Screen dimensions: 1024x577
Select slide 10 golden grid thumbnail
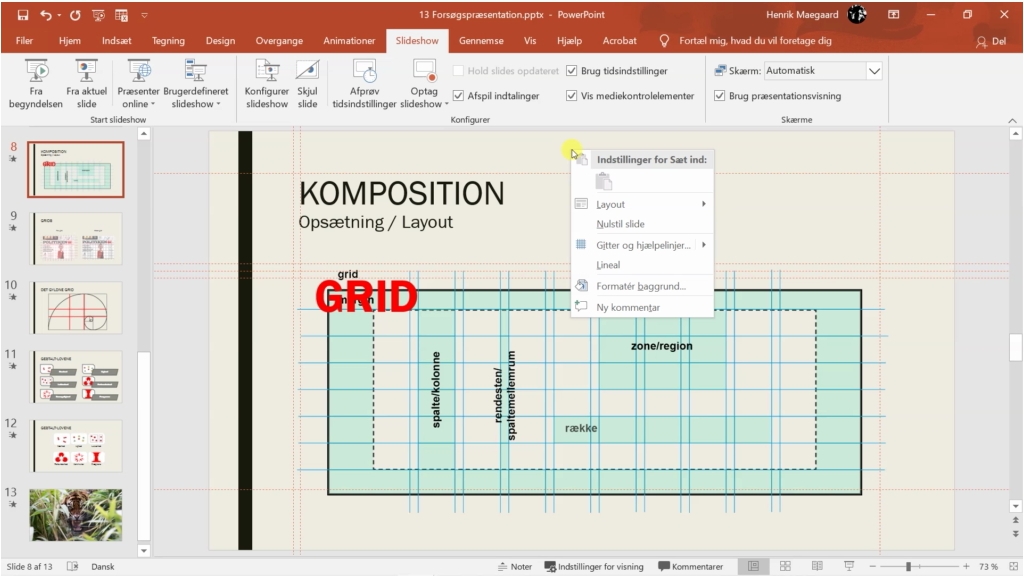(76, 307)
